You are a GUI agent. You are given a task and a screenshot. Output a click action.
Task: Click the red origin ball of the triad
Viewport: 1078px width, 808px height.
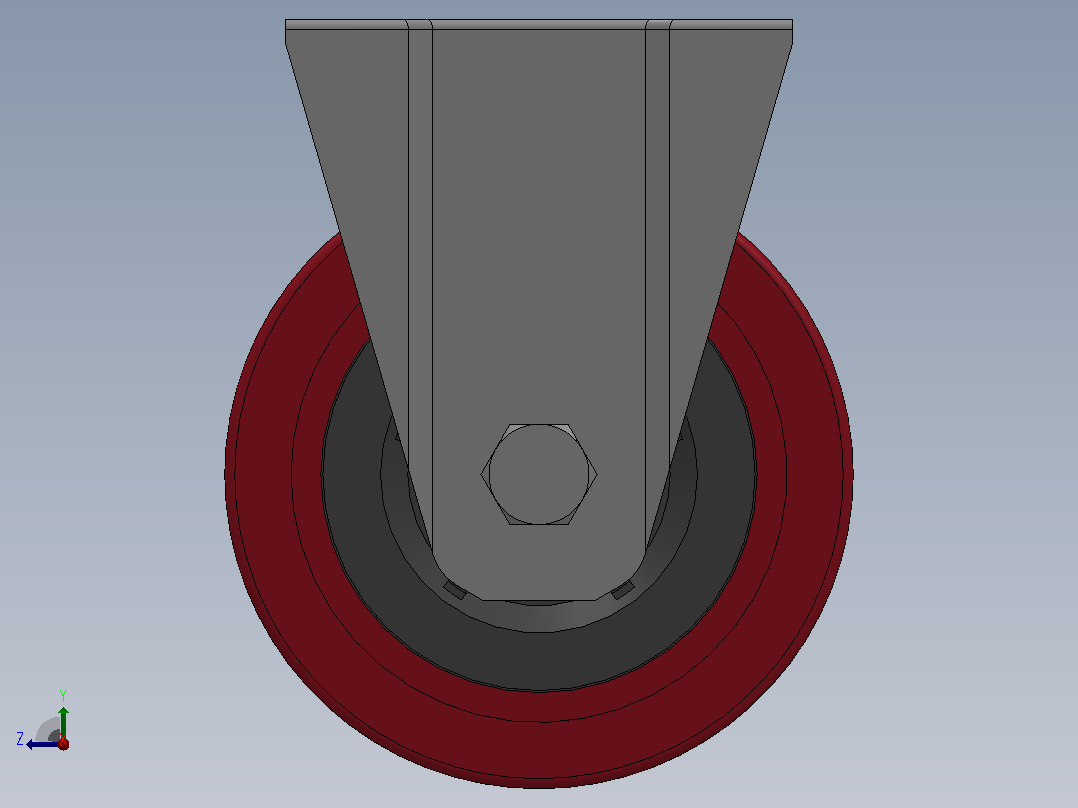(63, 743)
